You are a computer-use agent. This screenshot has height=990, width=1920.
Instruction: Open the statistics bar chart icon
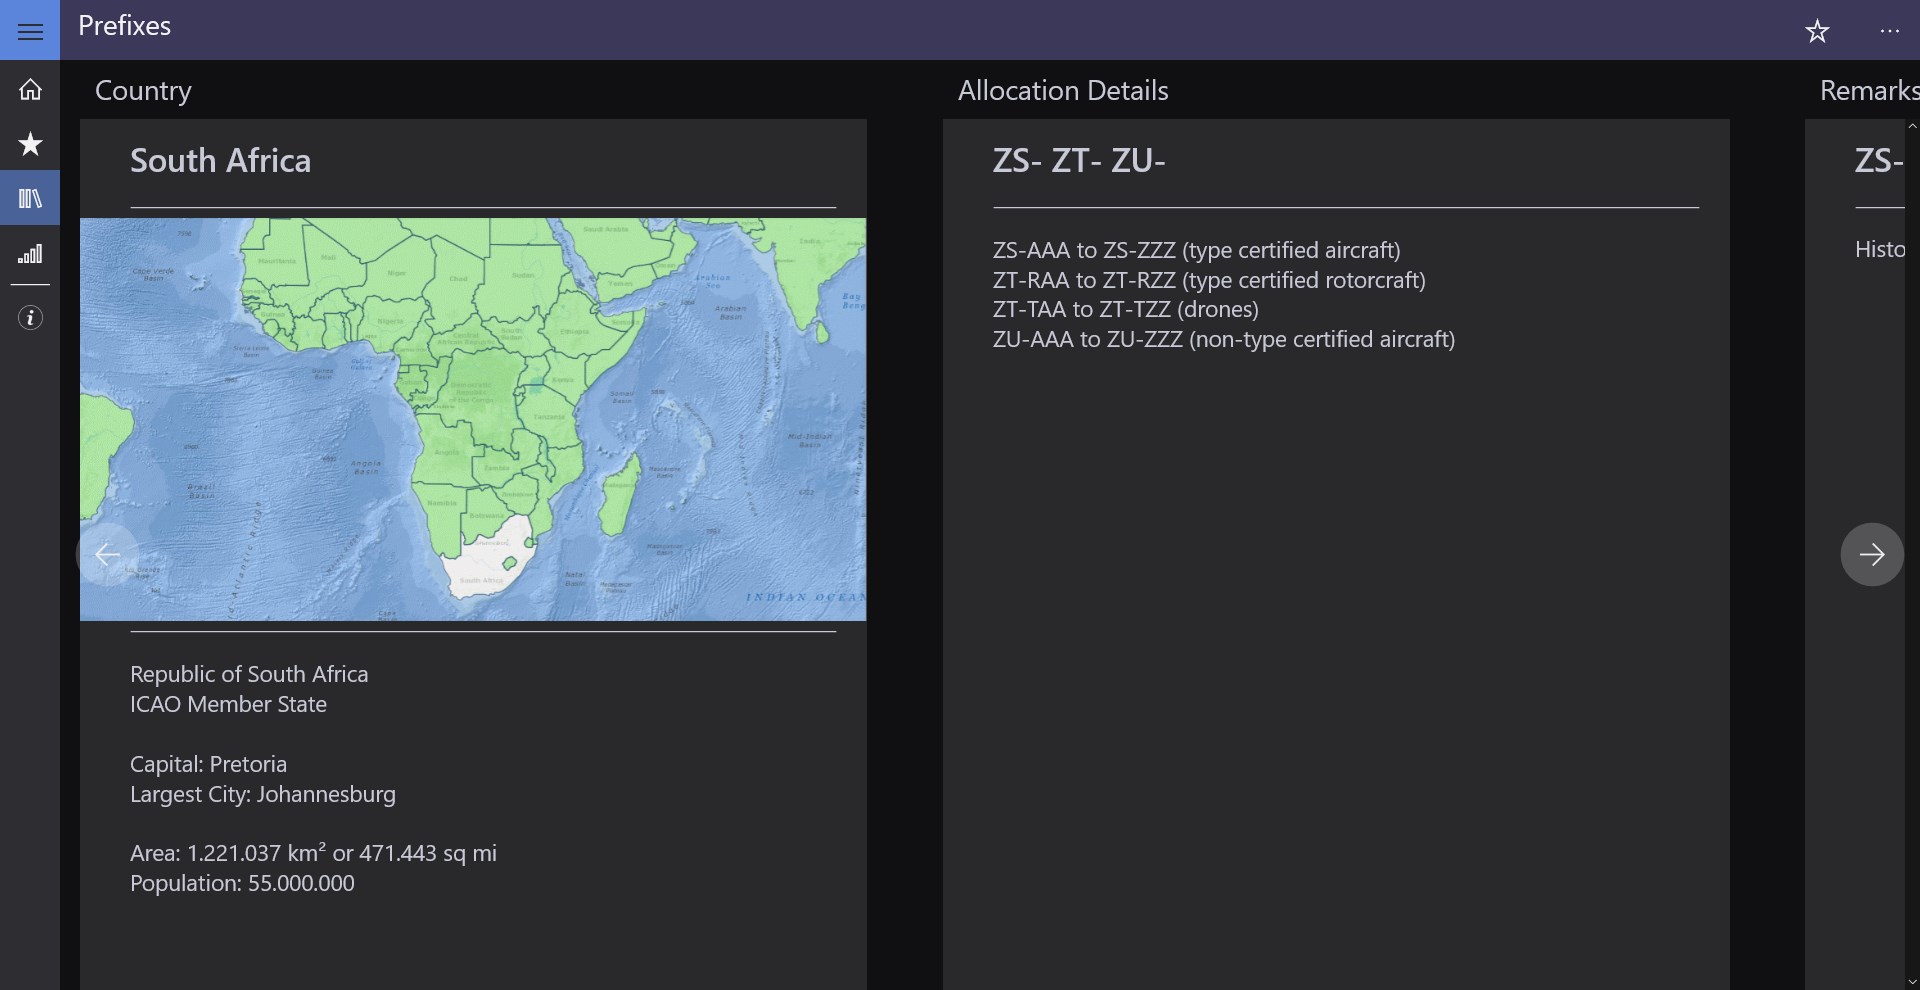[30, 253]
